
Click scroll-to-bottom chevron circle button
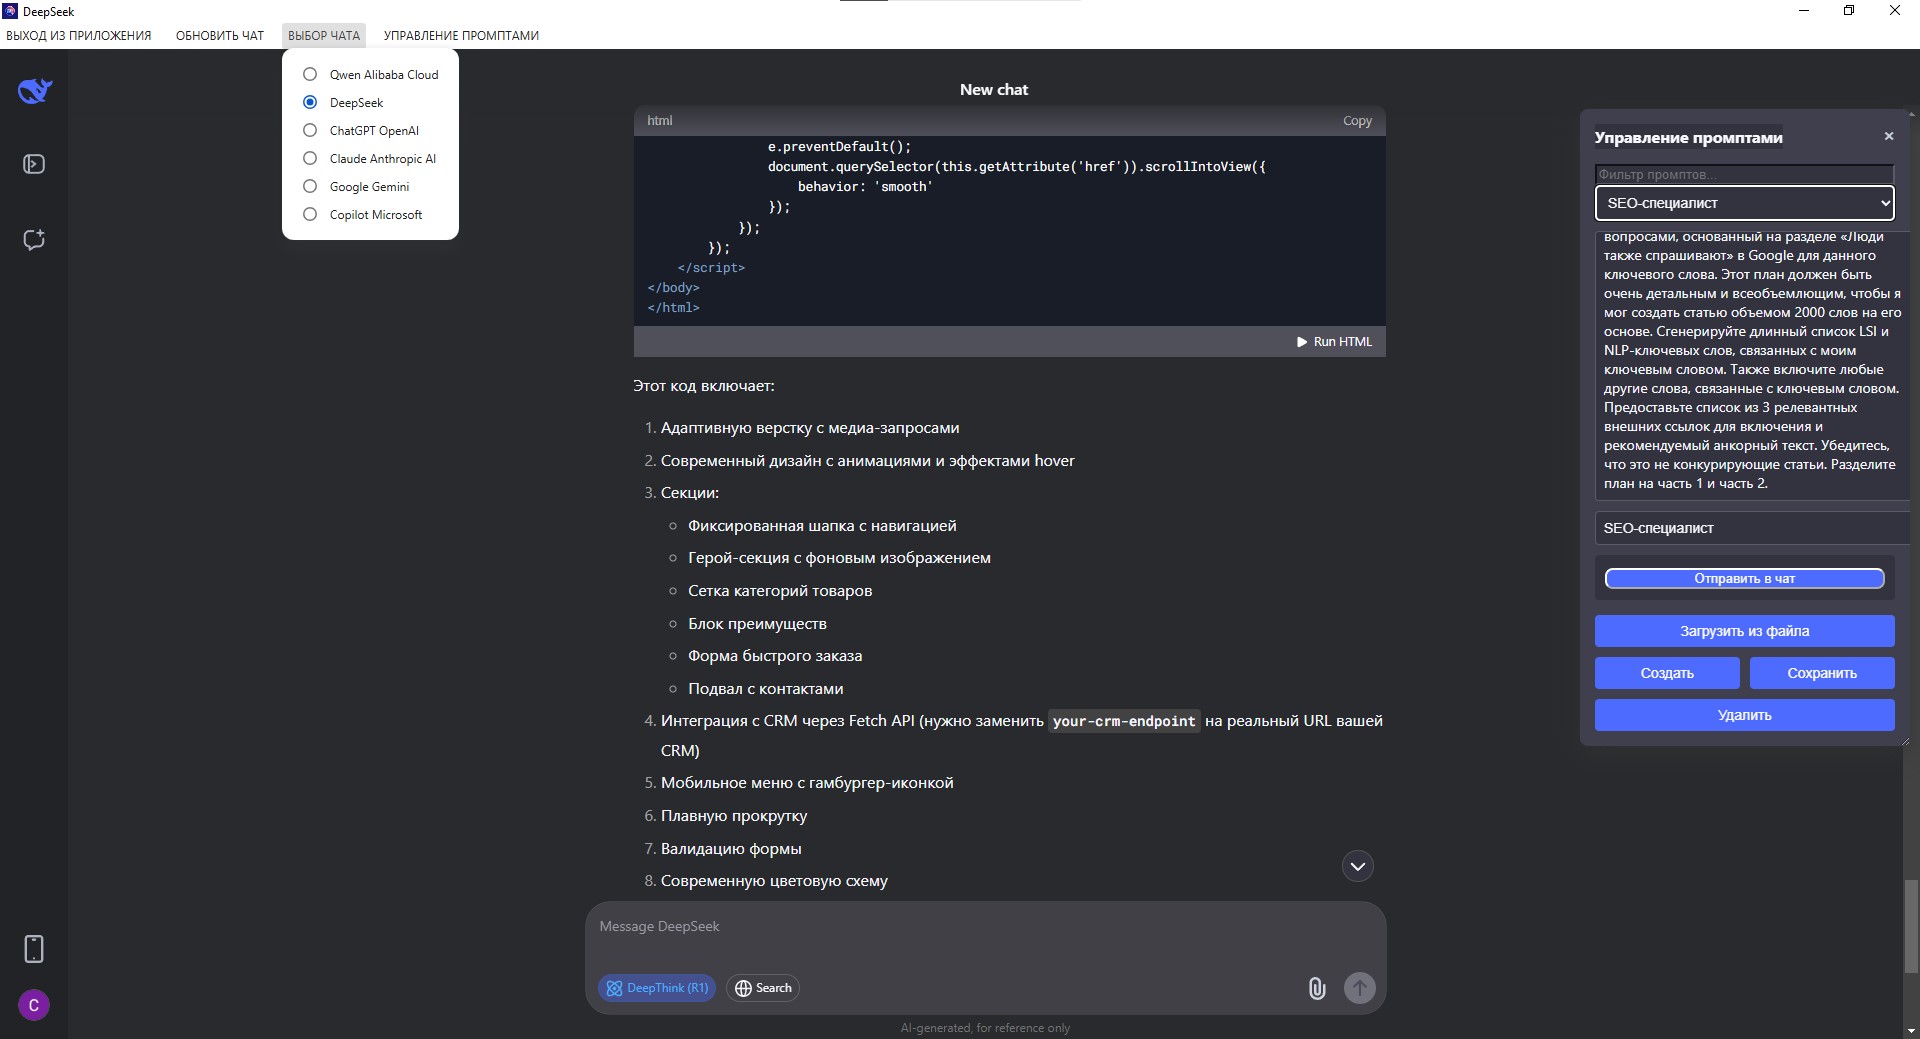click(1357, 866)
